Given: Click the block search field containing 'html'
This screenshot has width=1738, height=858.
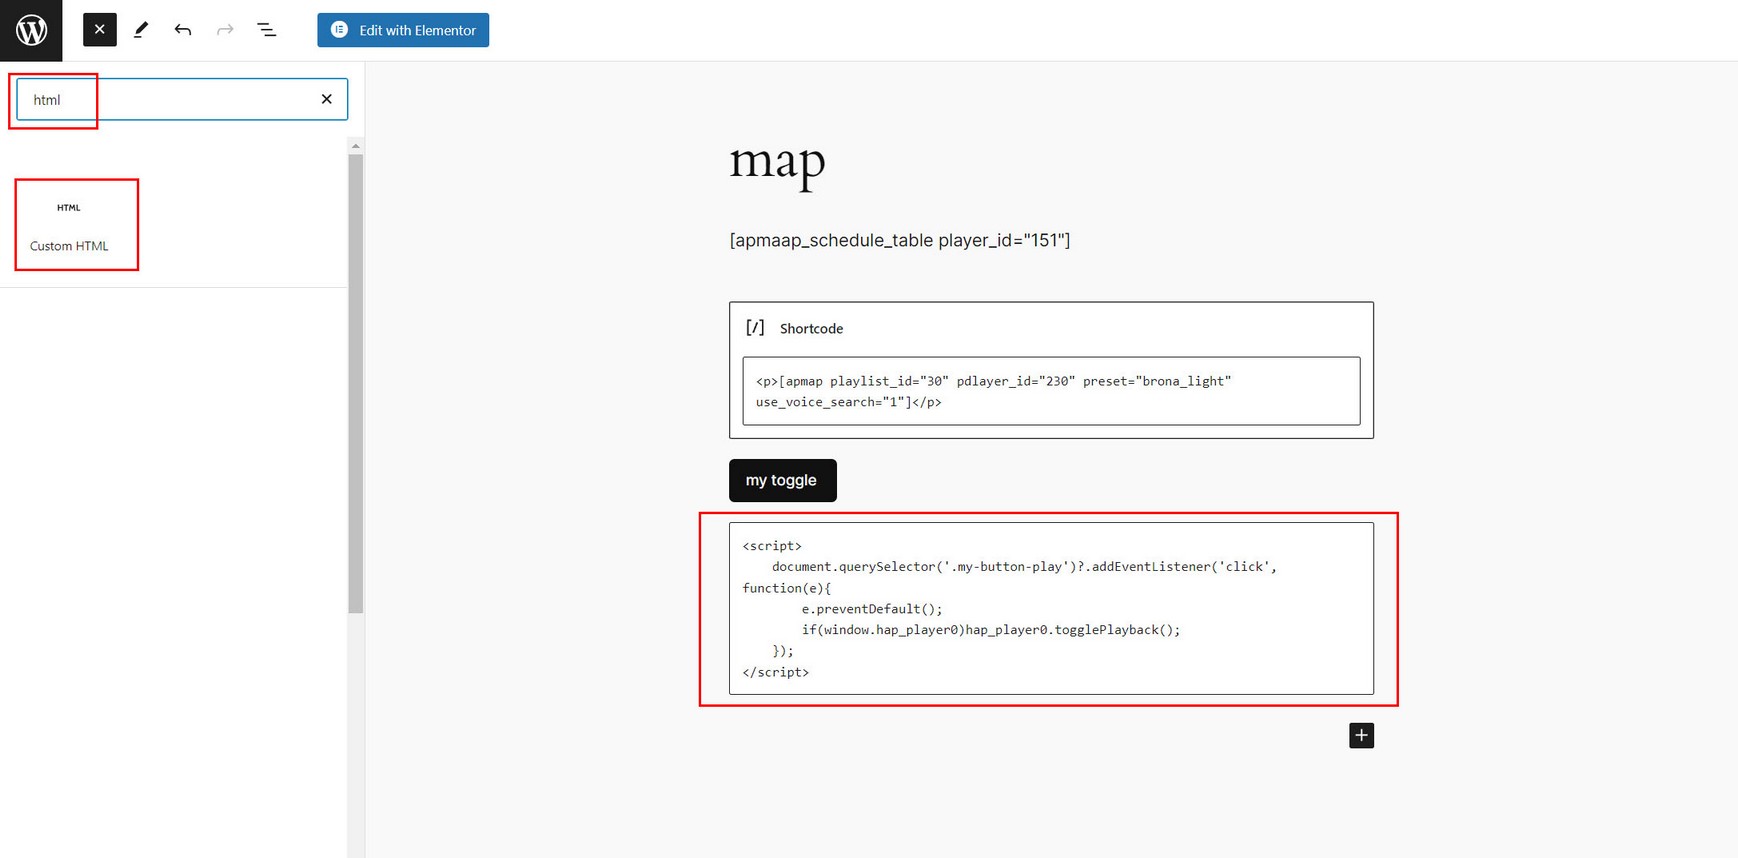Looking at the screenshot, I should (x=182, y=99).
